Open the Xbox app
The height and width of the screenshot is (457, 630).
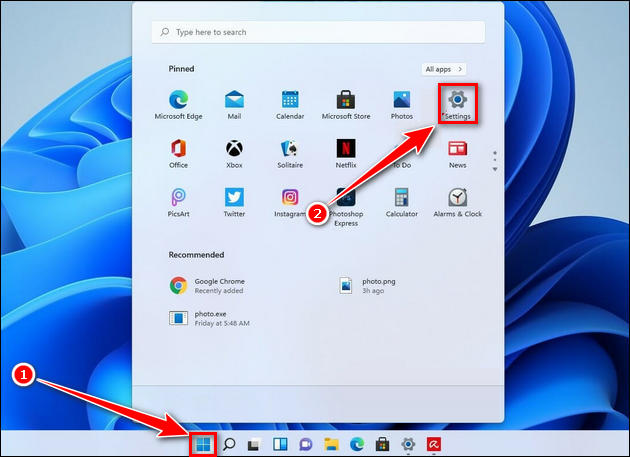point(234,154)
